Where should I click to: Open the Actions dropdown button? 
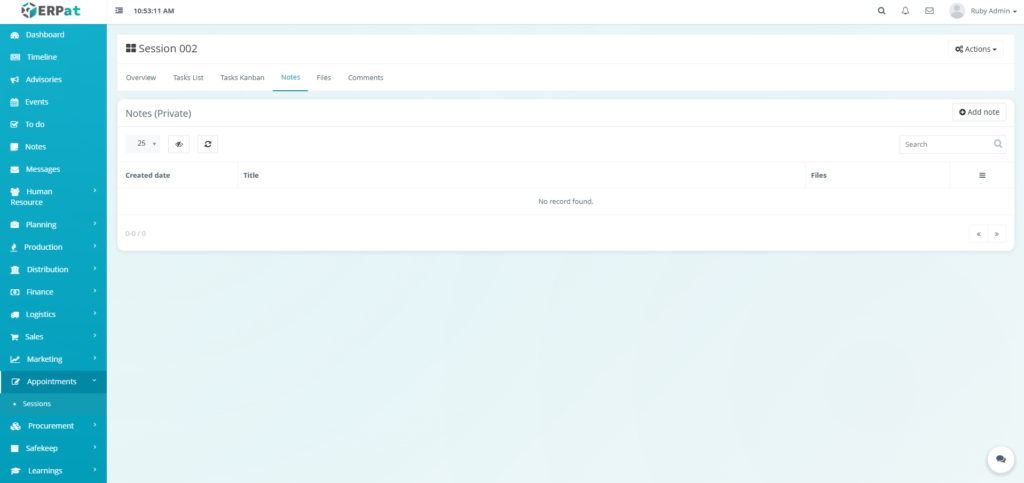(x=976, y=49)
